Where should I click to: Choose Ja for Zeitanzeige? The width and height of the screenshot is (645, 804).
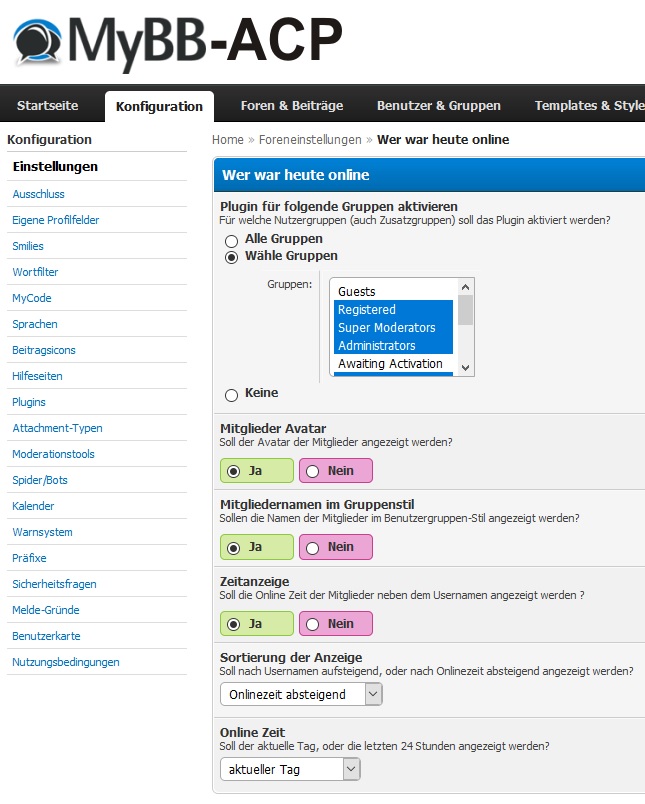[x=234, y=624]
